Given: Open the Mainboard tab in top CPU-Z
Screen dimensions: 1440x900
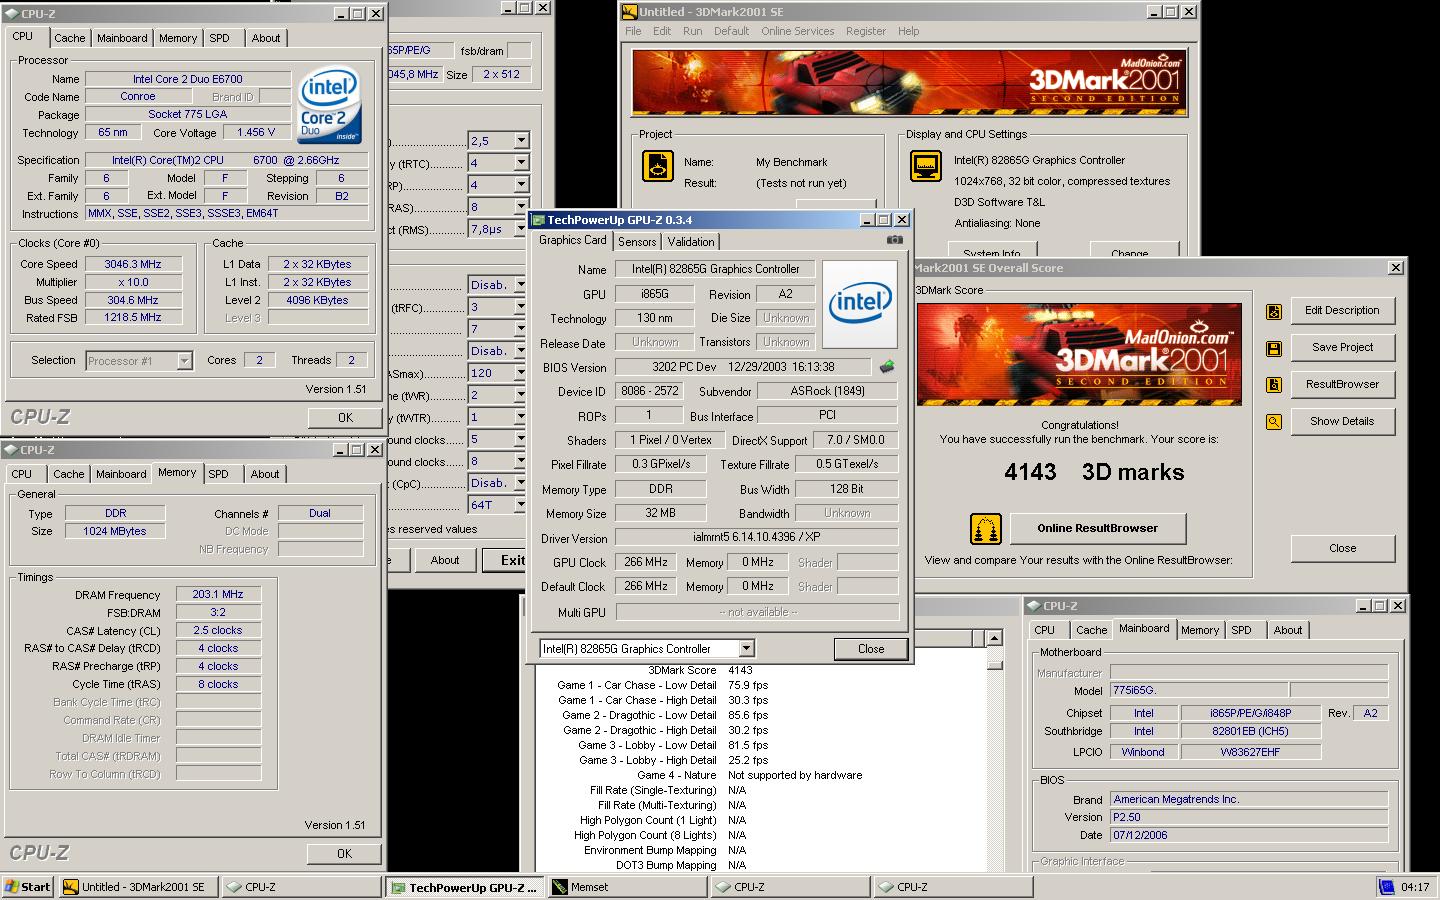Looking at the screenshot, I should (x=122, y=38).
